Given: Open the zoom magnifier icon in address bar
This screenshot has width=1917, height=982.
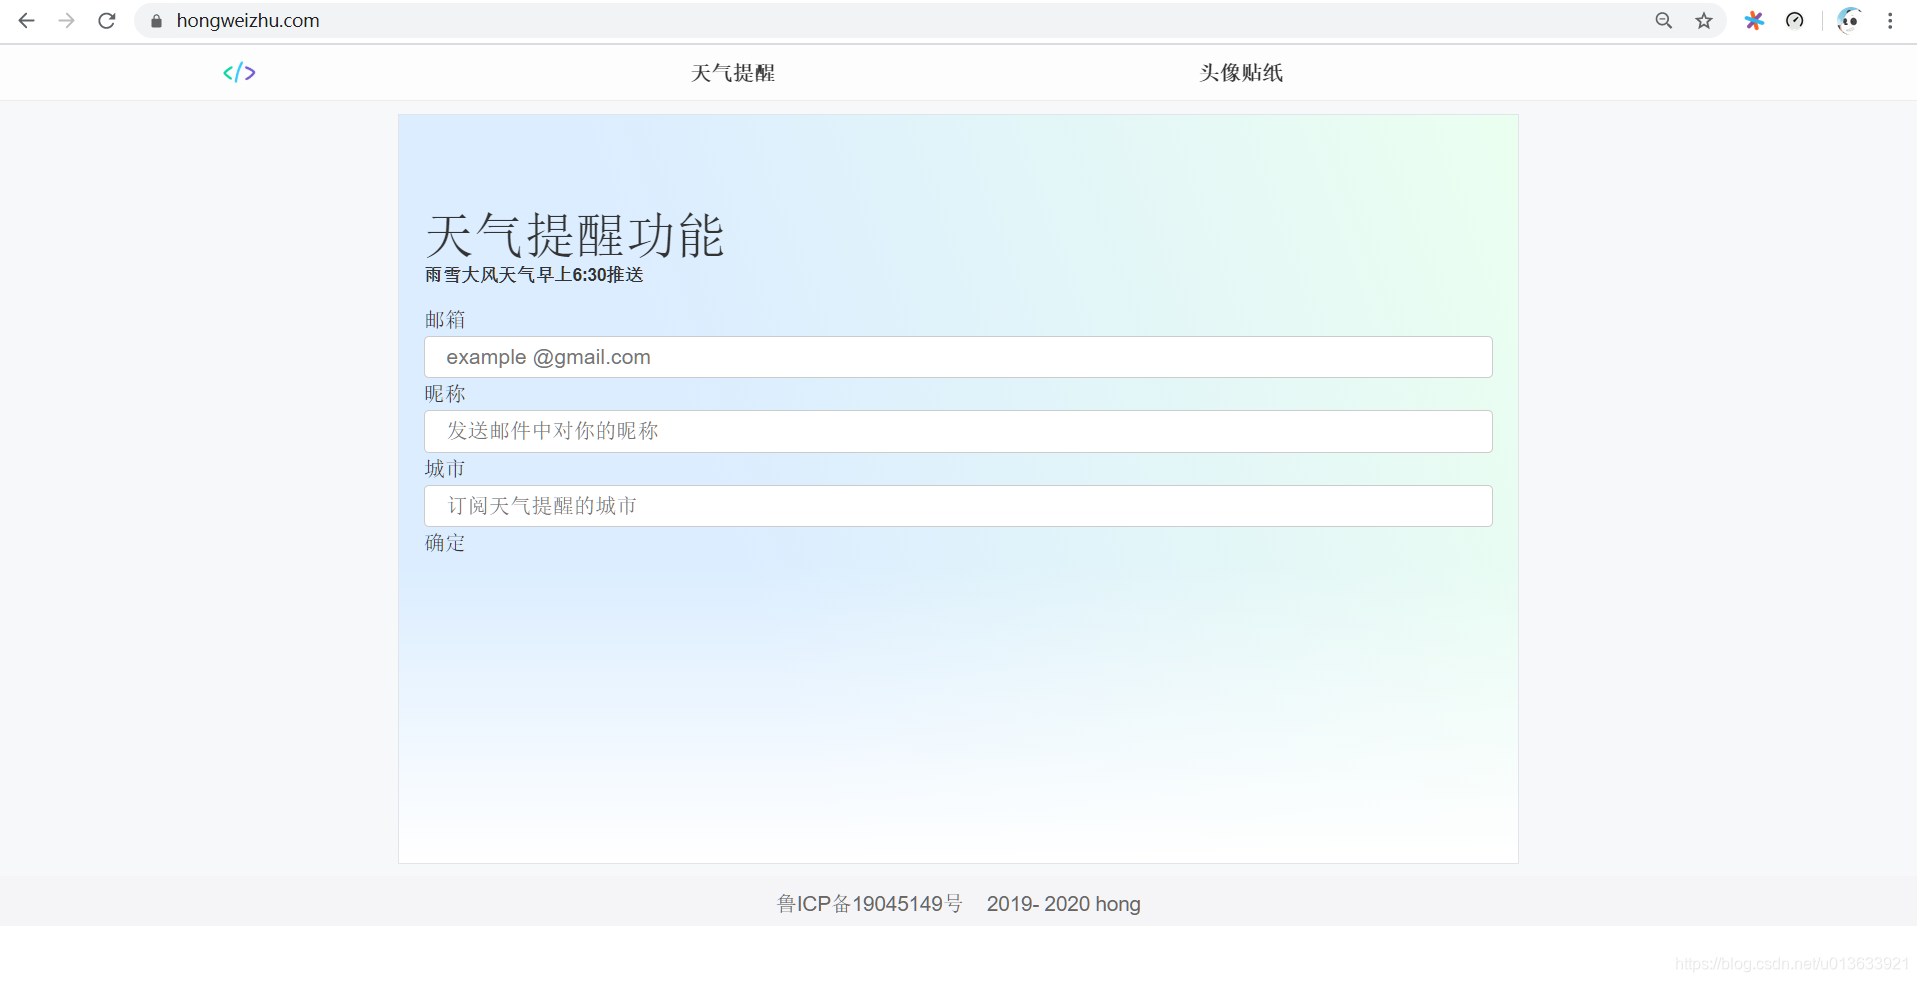Looking at the screenshot, I should click(1664, 21).
